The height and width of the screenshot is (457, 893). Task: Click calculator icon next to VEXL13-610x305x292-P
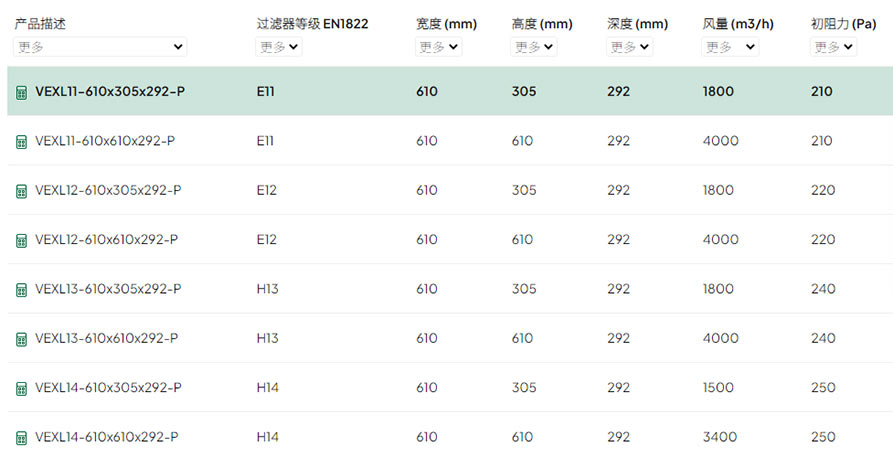pyautogui.click(x=21, y=290)
